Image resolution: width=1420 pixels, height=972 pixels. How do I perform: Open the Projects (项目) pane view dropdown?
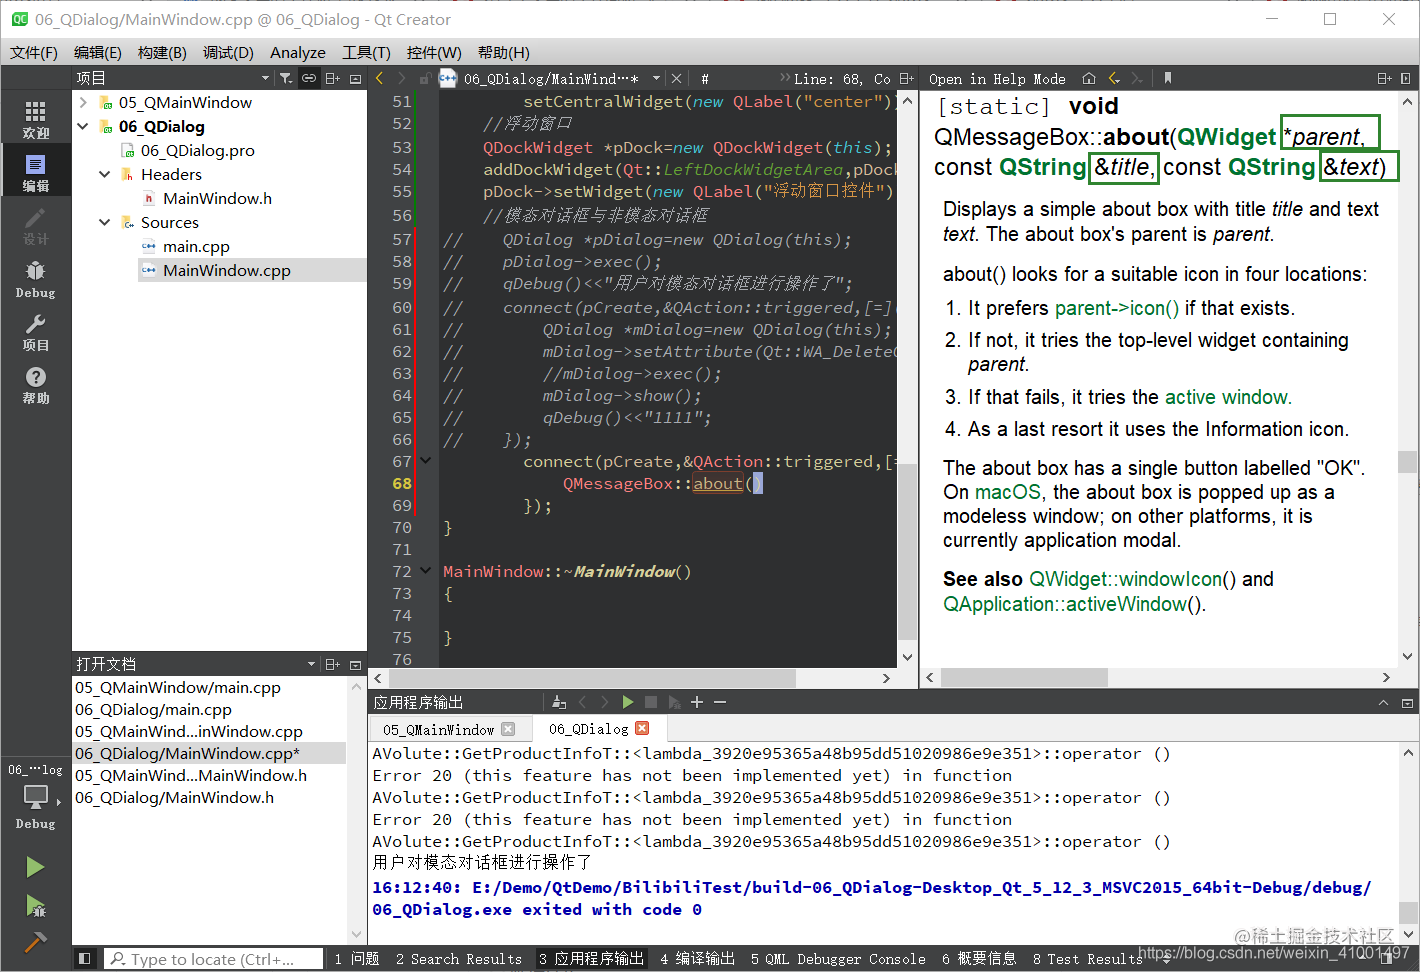pyautogui.click(x=265, y=78)
